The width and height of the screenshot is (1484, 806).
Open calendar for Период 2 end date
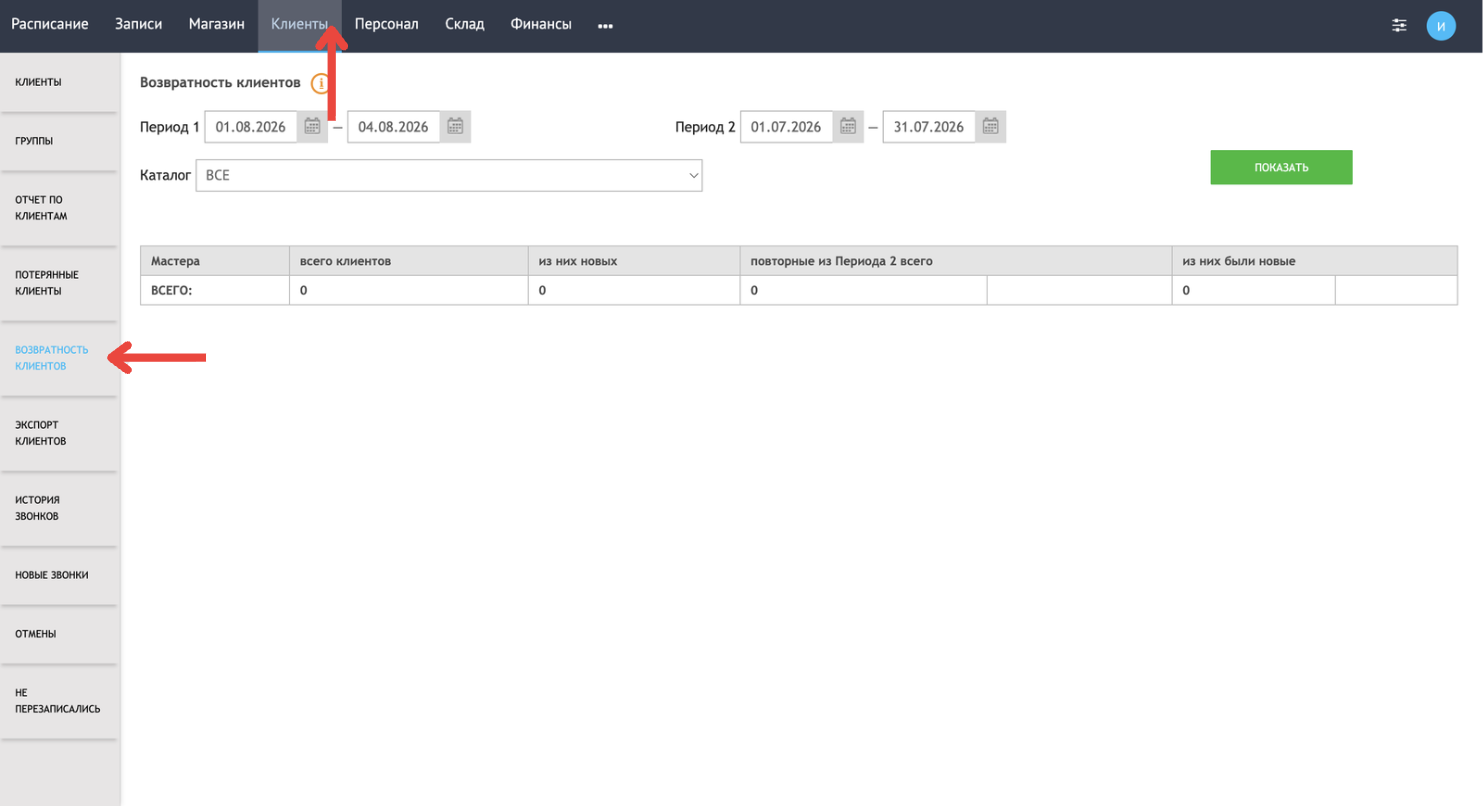point(991,126)
